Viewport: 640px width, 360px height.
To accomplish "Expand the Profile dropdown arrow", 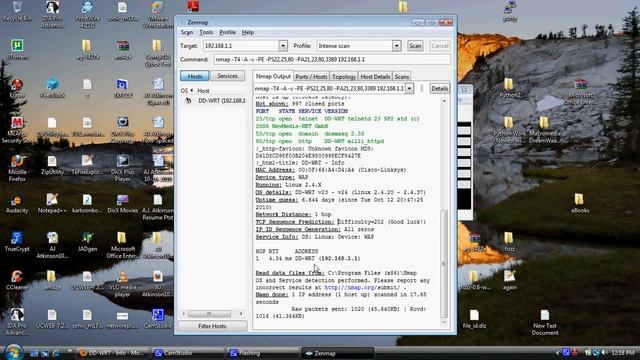I will pyautogui.click(x=396, y=46).
